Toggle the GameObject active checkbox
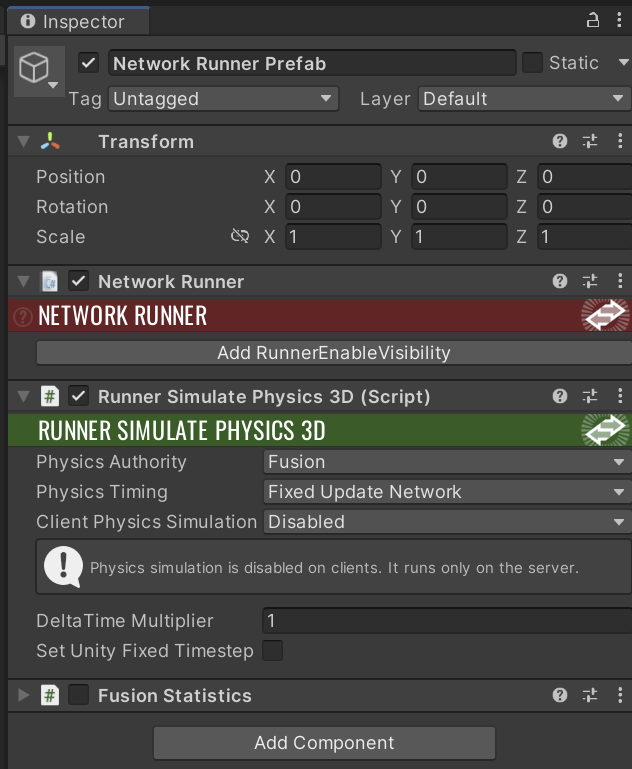Screen dimensions: 632x769 tap(89, 63)
